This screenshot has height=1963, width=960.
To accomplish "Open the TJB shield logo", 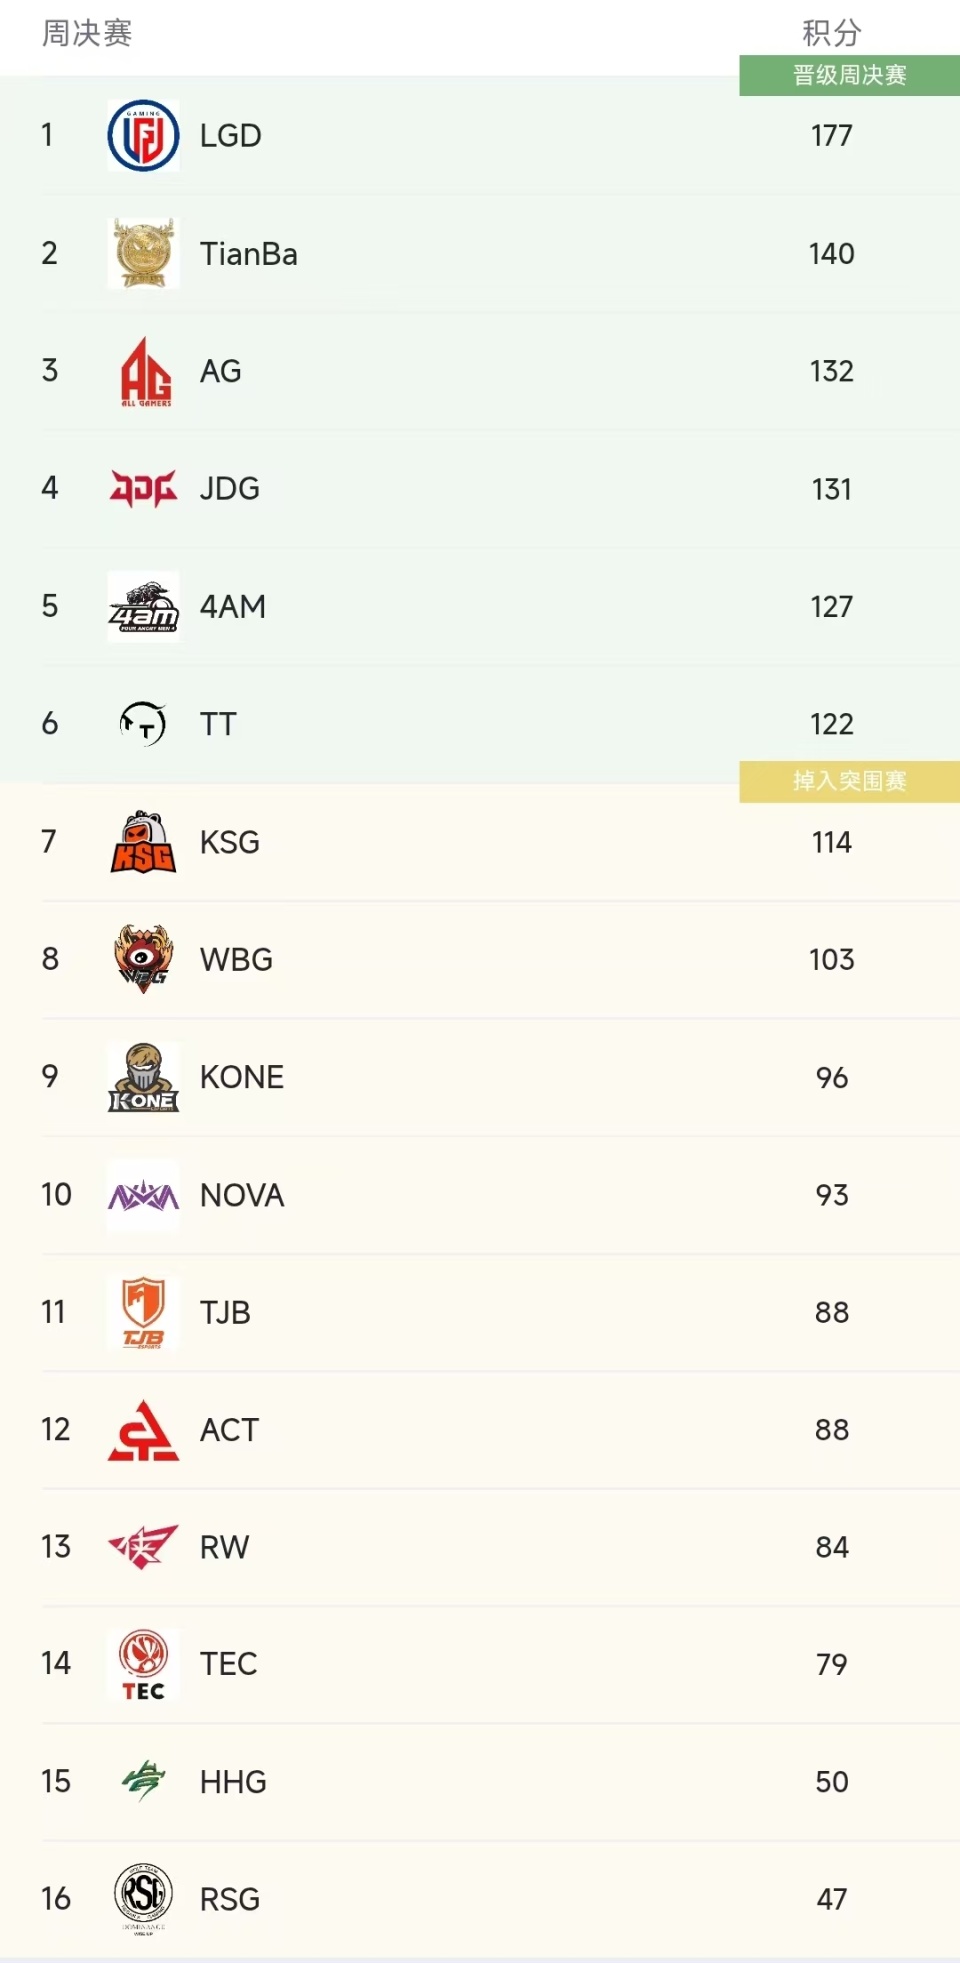I will pyautogui.click(x=143, y=1312).
